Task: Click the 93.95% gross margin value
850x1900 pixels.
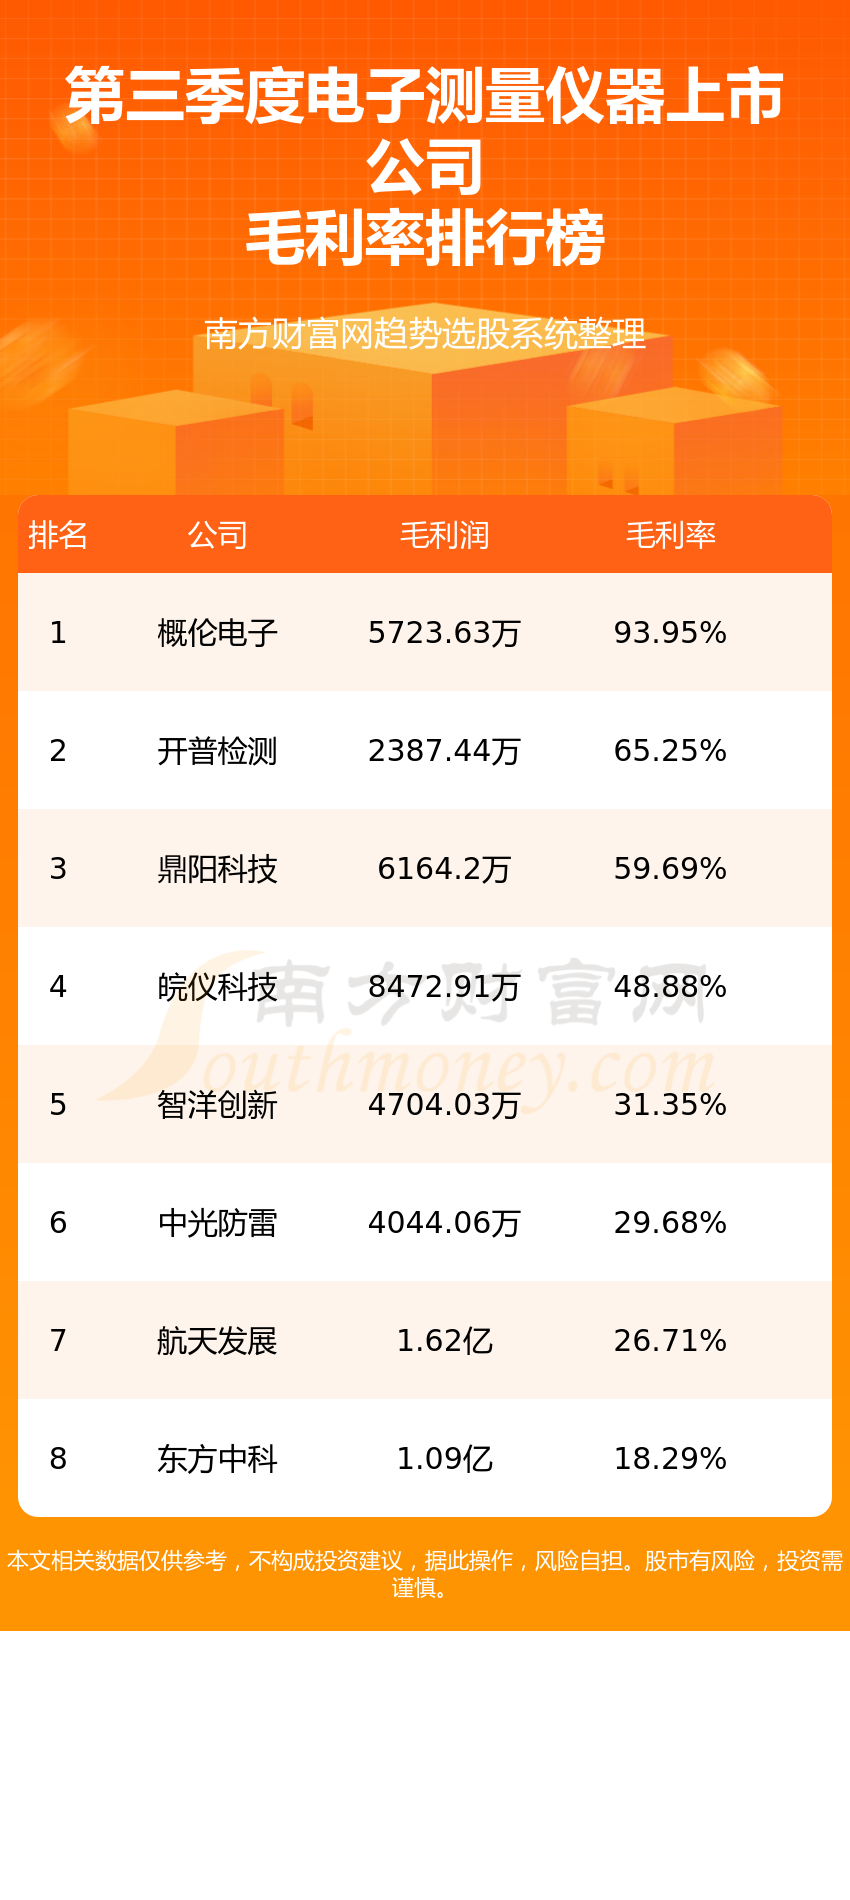Action: tap(670, 633)
